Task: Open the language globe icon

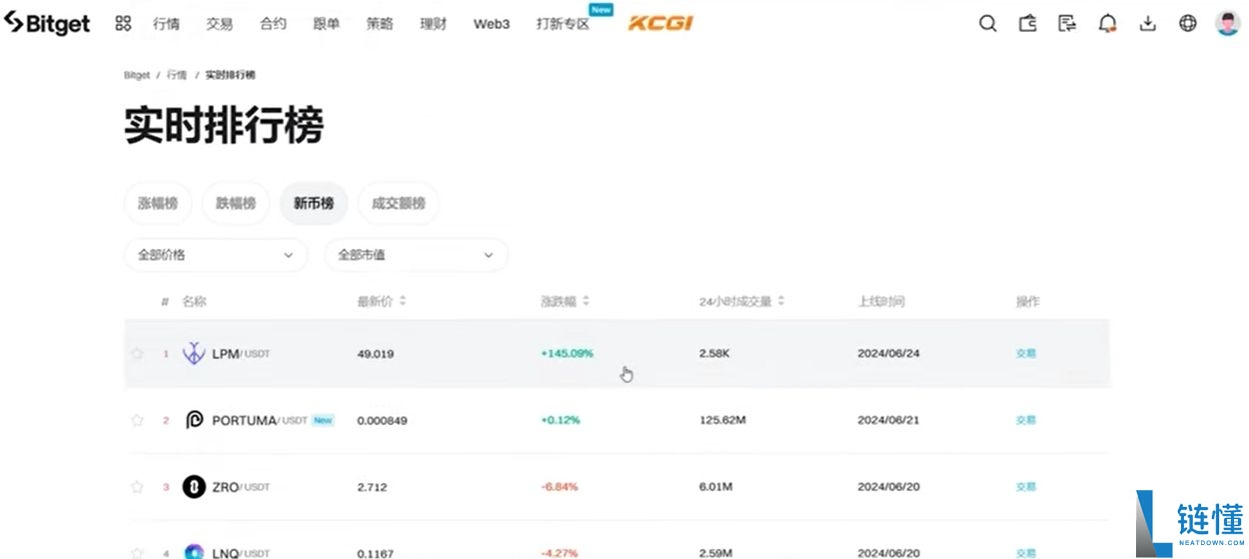Action: 1187,24
